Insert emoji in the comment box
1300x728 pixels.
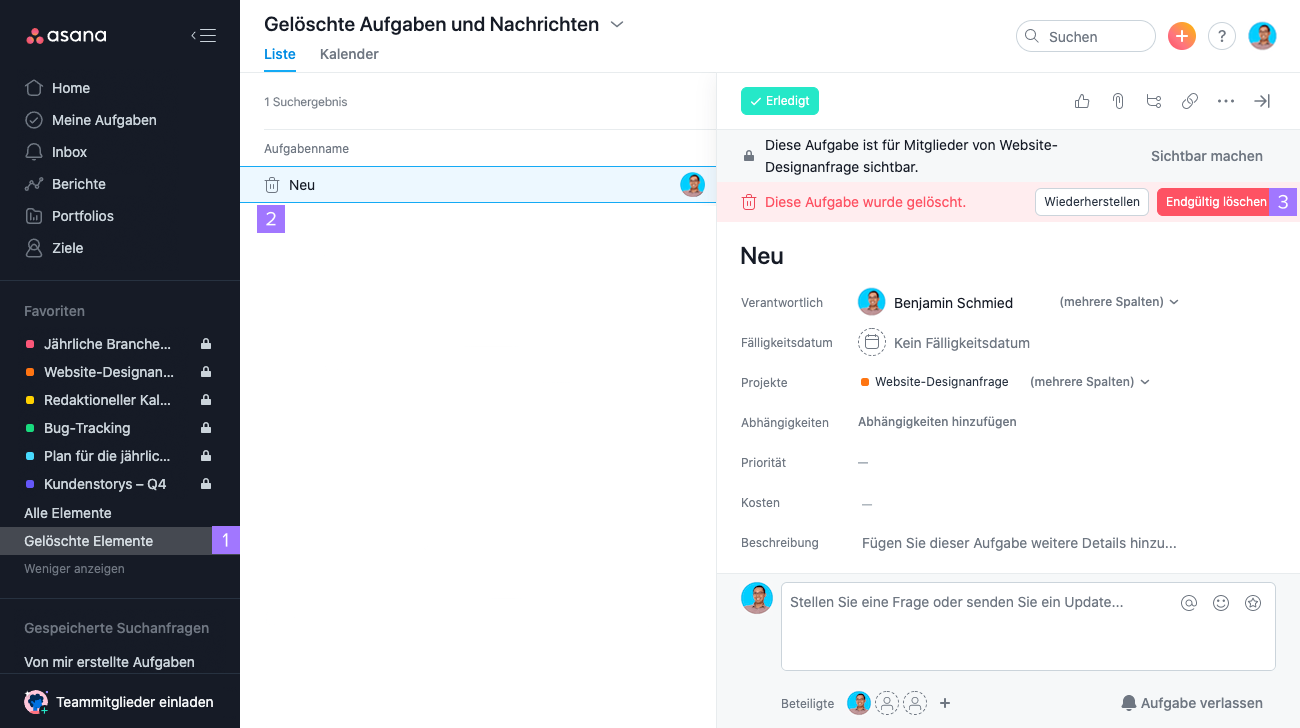click(1221, 603)
